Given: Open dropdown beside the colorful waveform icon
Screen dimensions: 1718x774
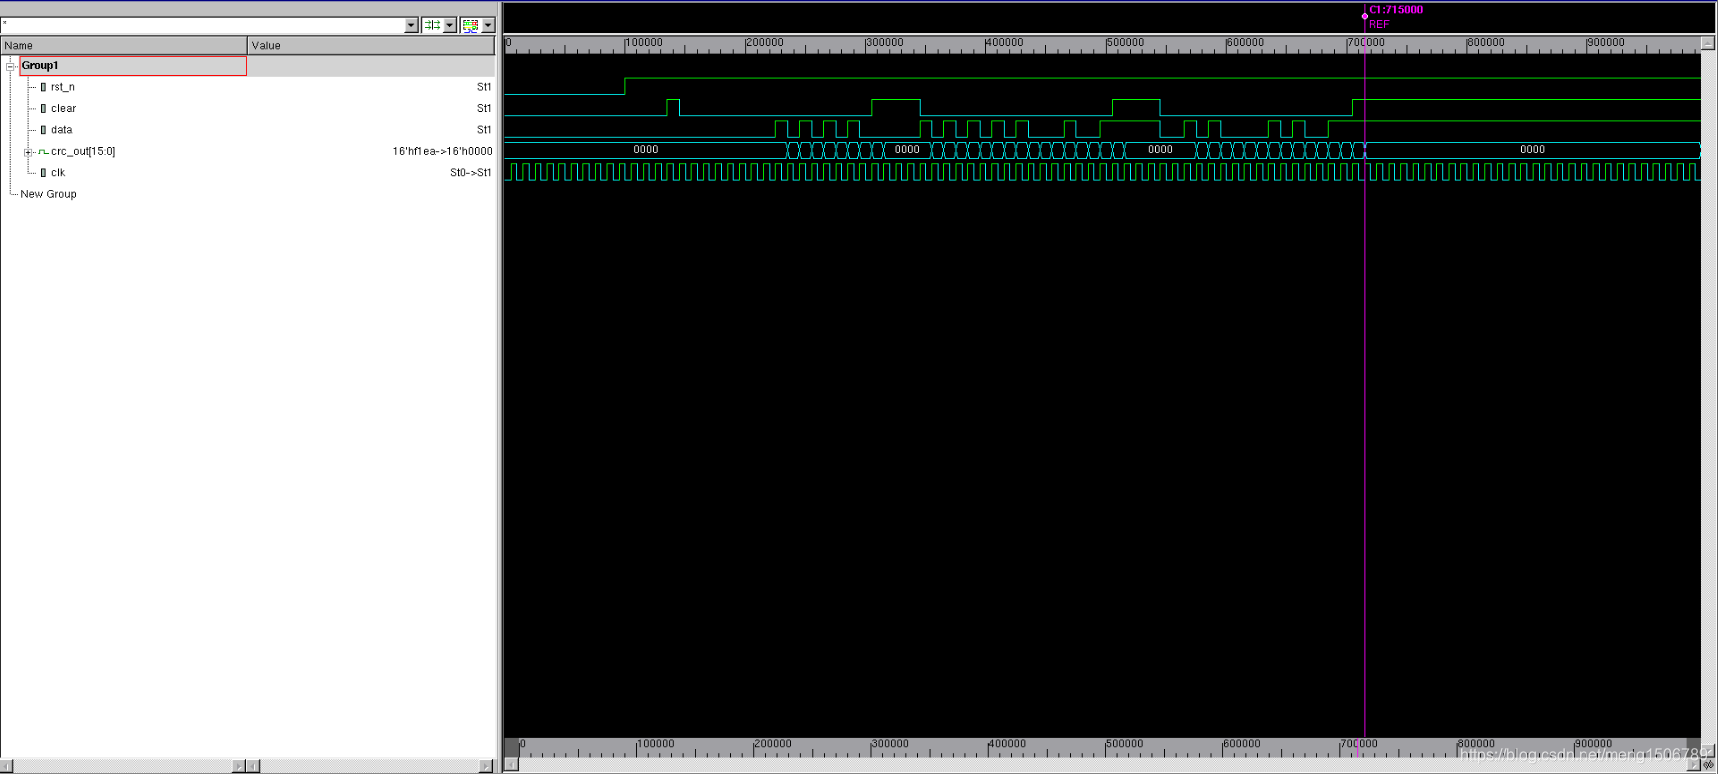Looking at the screenshot, I should (488, 25).
